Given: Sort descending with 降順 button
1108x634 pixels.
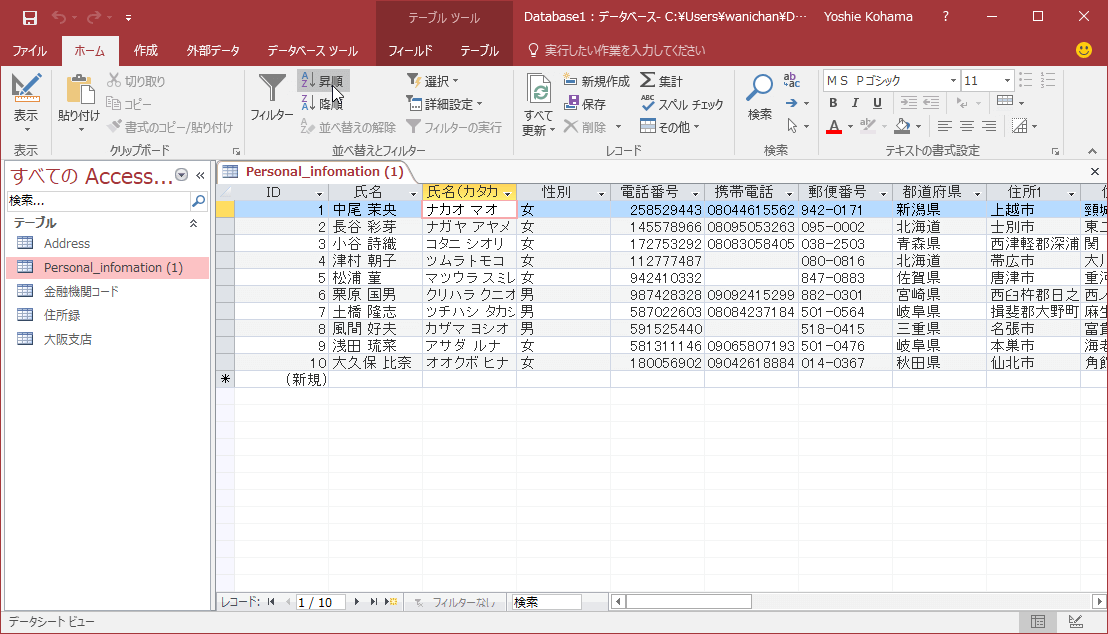Looking at the screenshot, I should pos(323,104).
